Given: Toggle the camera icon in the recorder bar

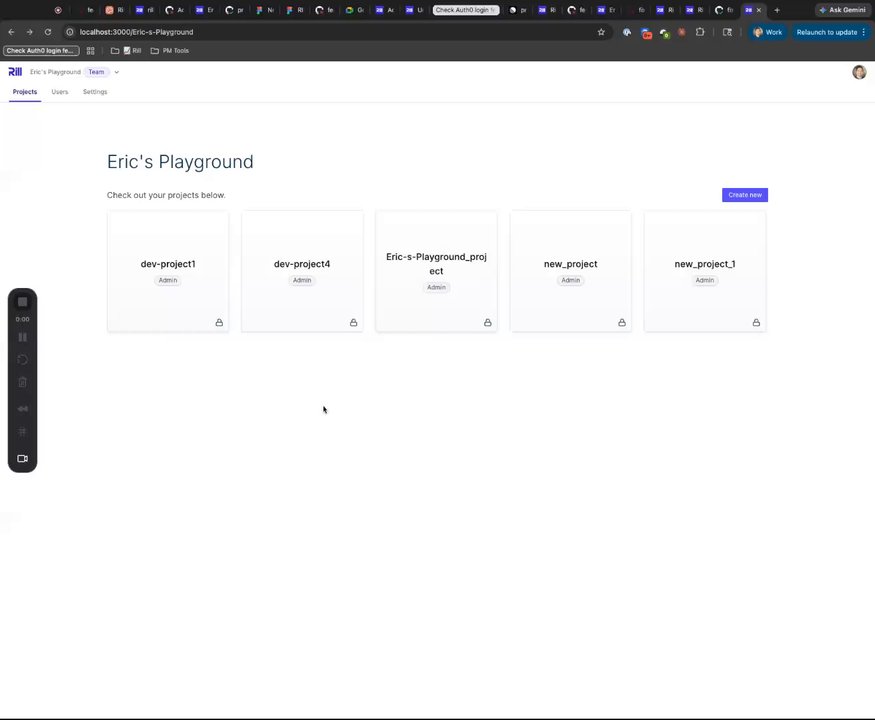Looking at the screenshot, I should click(x=22, y=459).
